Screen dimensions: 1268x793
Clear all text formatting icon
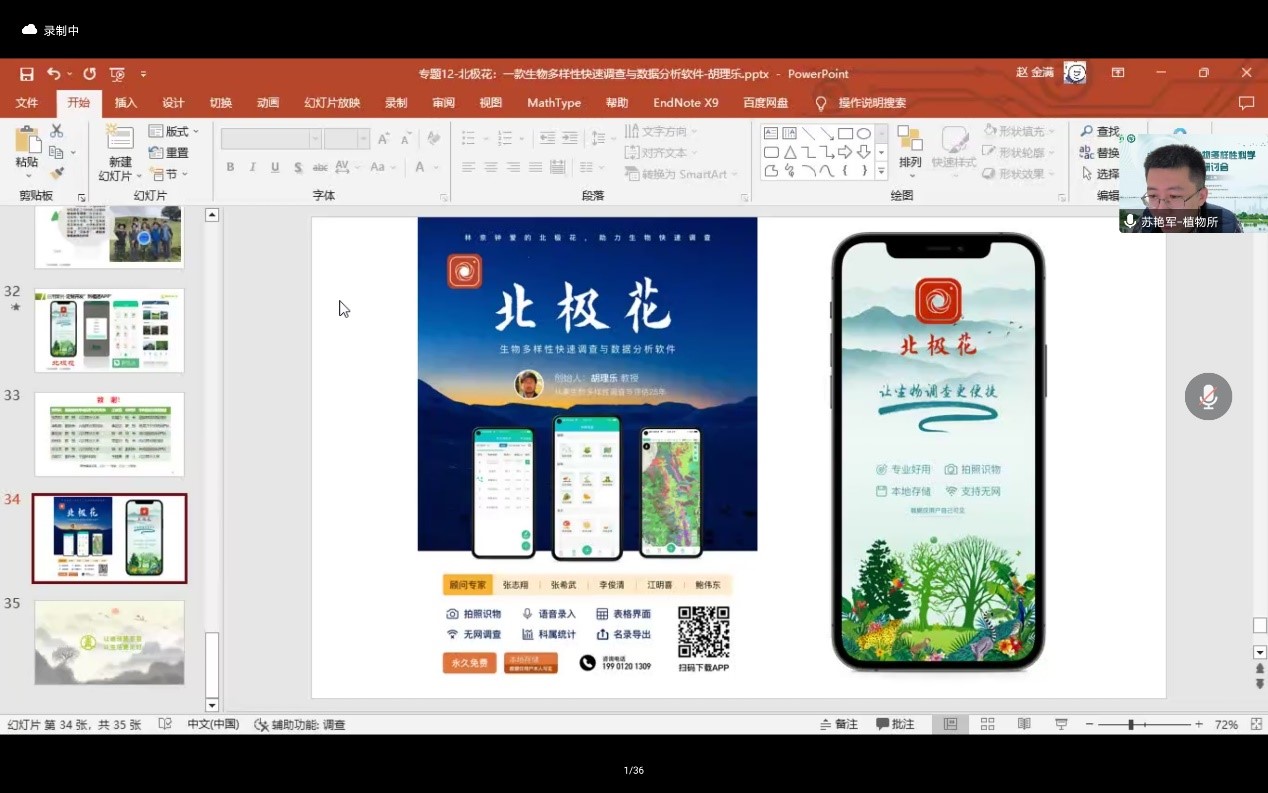(x=433, y=139)
